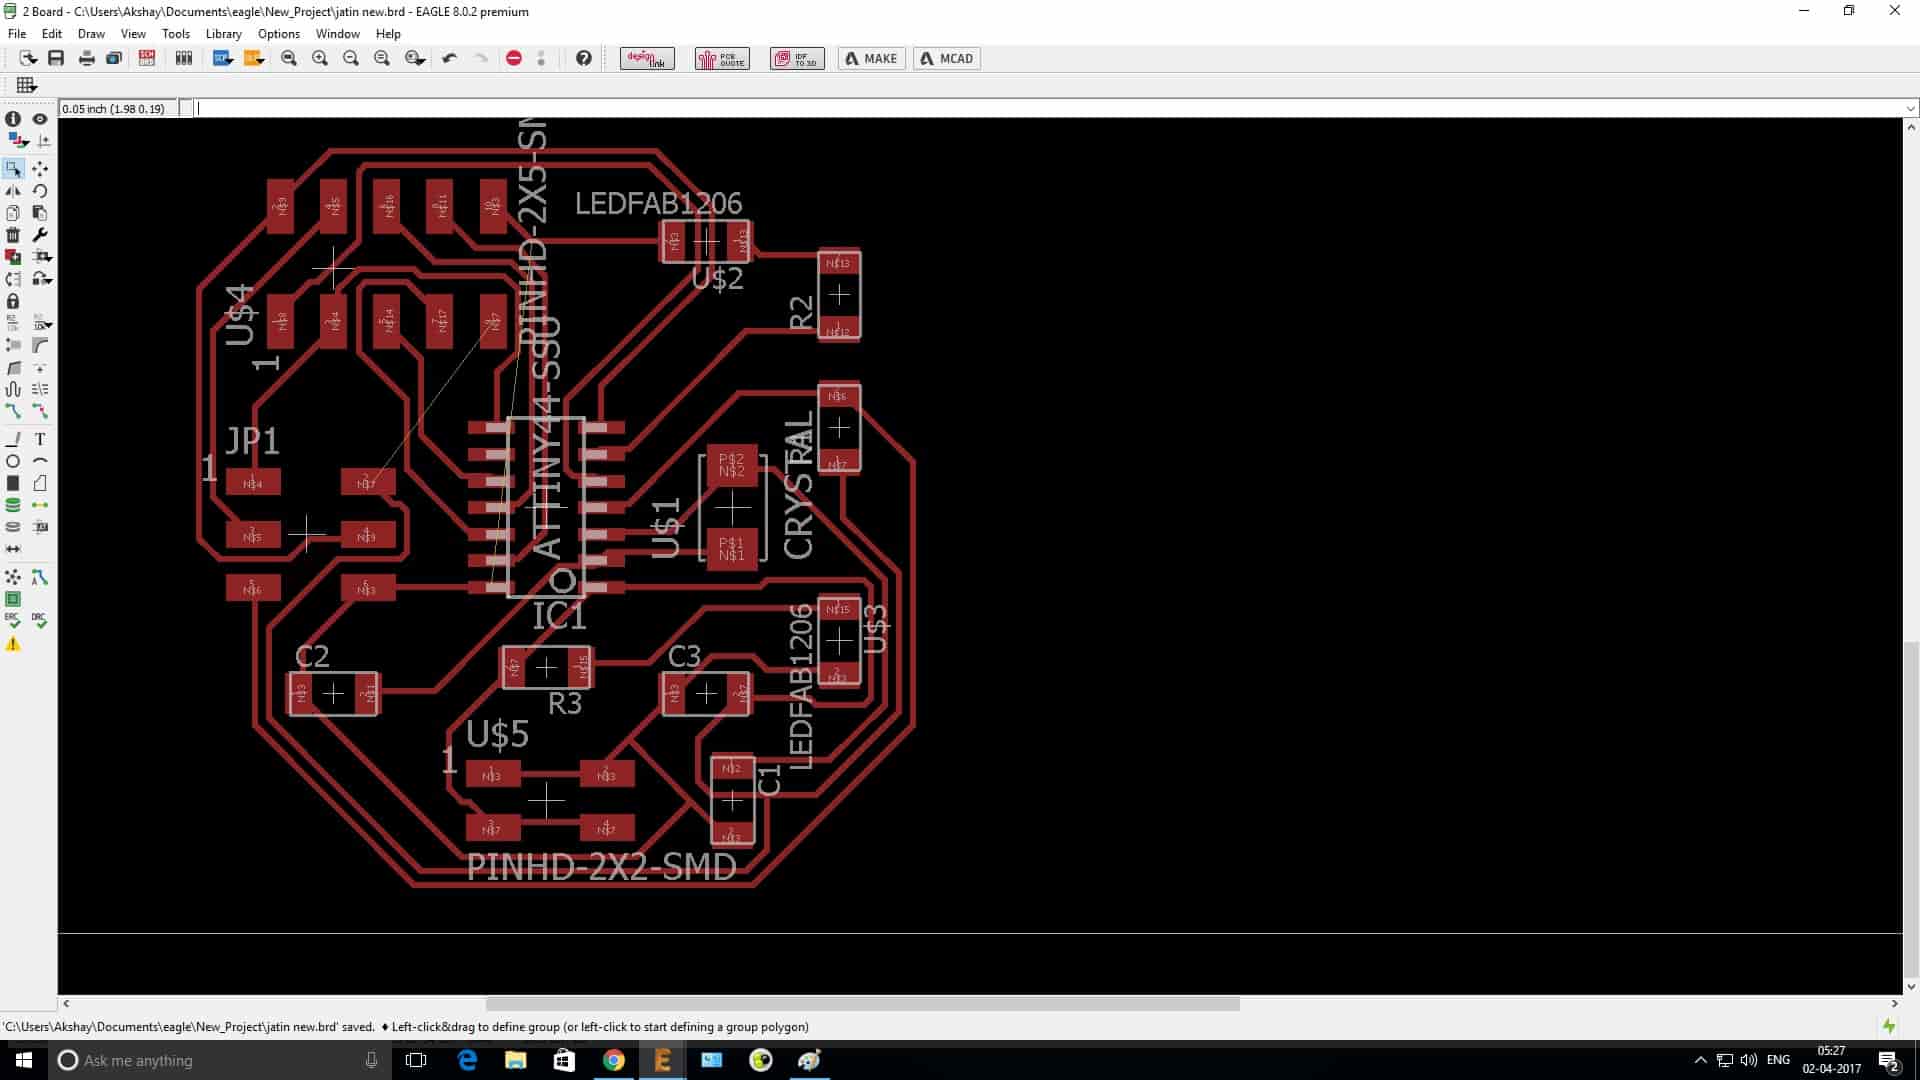This screenshot has width=1920, height=1080.
Task: Select the Arc tool
Action: pyautogui.click(x=40, y=461)
